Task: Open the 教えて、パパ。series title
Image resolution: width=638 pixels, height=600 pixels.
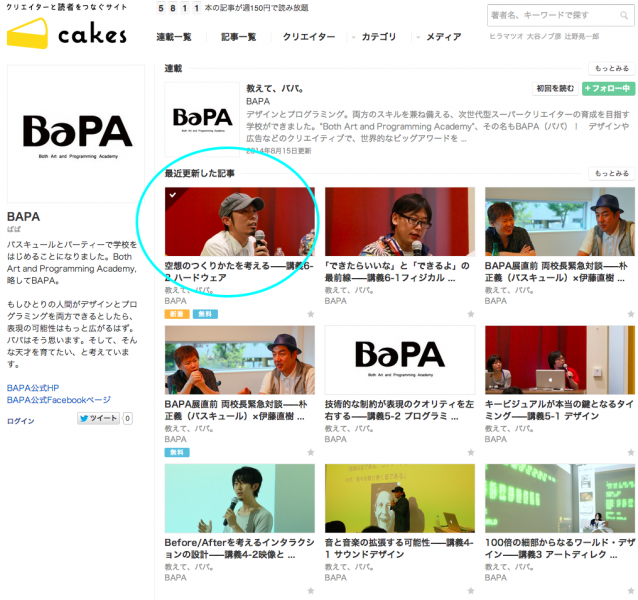Action: [x=275, y=88]
